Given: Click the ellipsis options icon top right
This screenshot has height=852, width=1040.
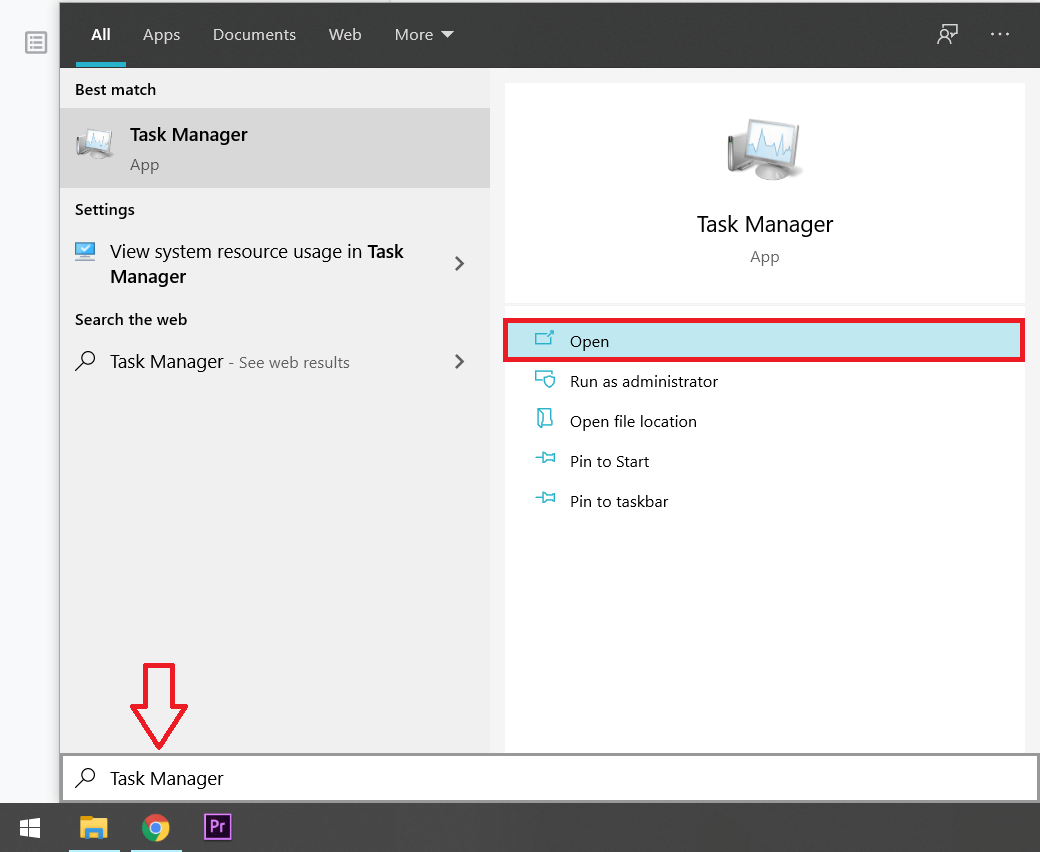Looking at the screenshot, I should click(x=1000, y=33).
